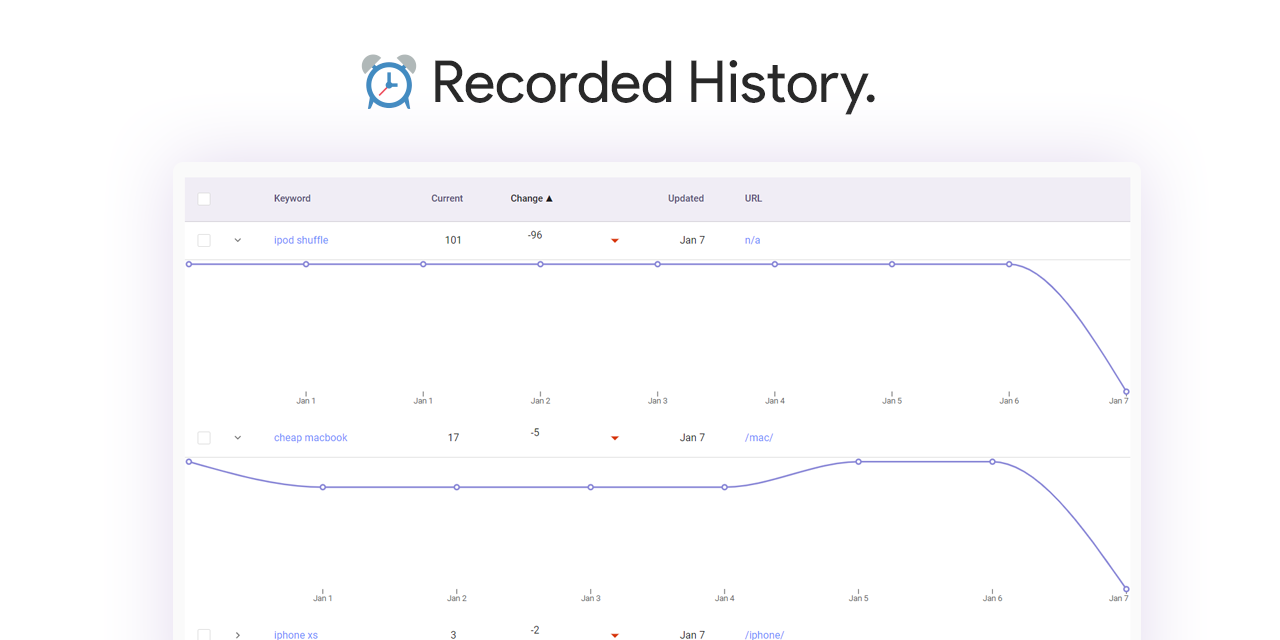The image size is (1280, 640).
Task: Click the -96 change value
Action: tap(535, 235)
